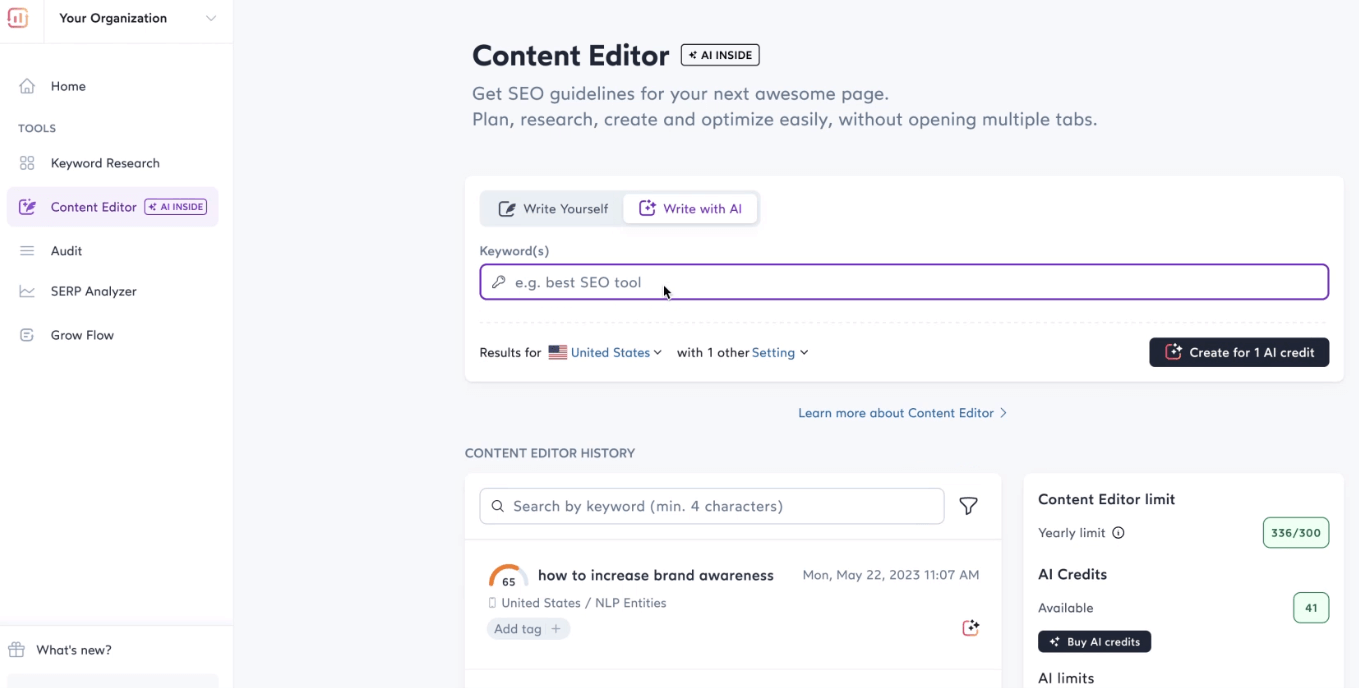Click Content Editor limit heading
This screenshot has width=1359, height=688.
(x=1106, y=499)
